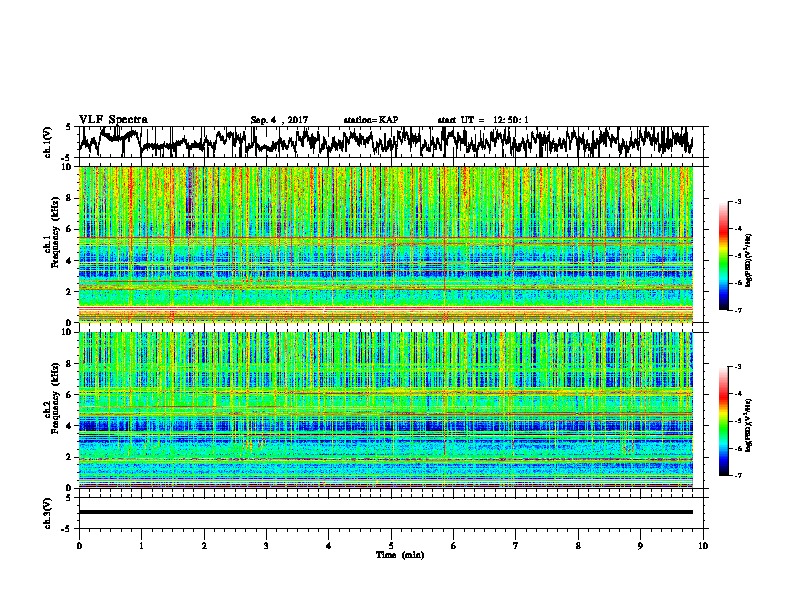
Task: Click time axis tick label "4"
Action: 329,546
